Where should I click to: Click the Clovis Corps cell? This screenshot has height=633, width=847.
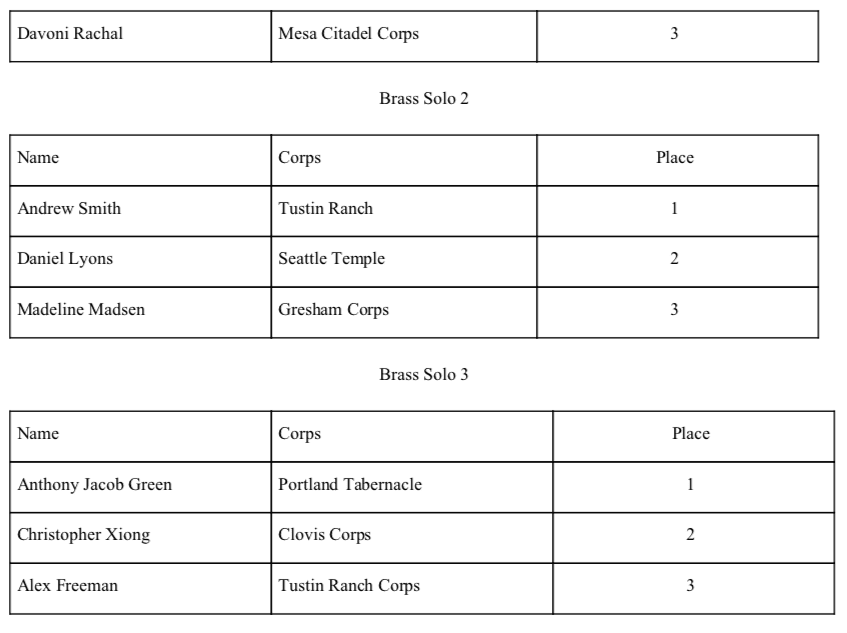coord(412,538)
